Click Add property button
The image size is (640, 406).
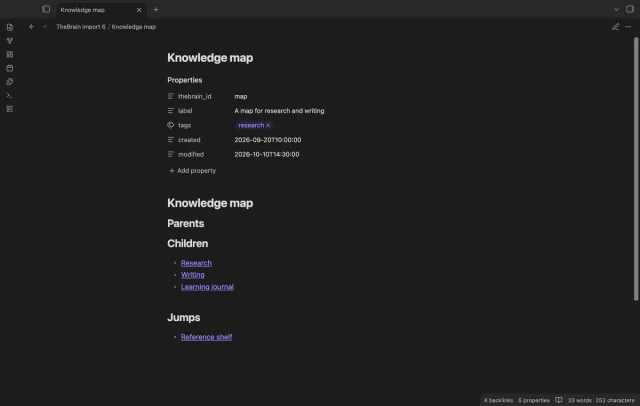[x=193, y=171]
